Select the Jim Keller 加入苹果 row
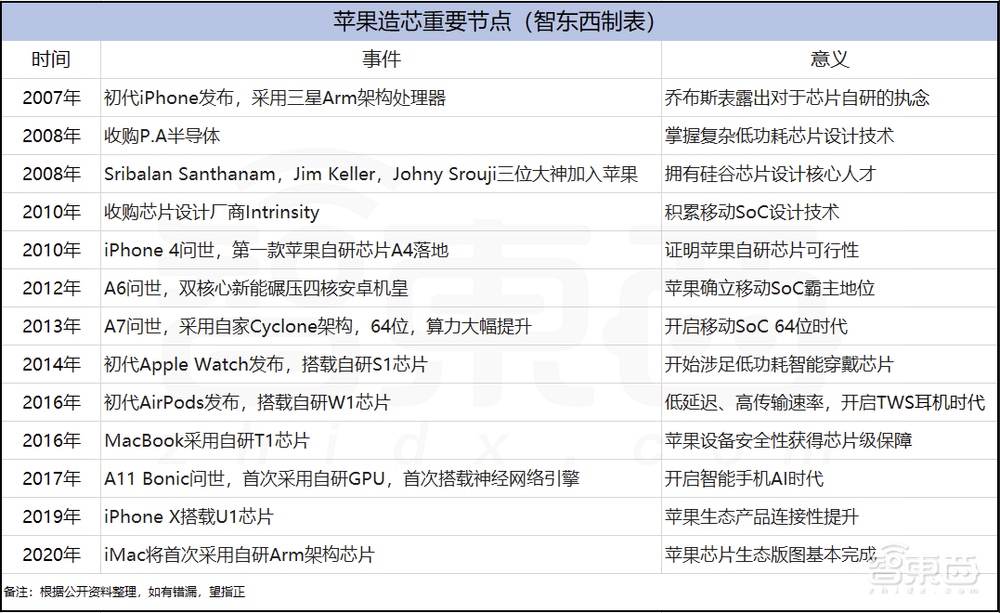This screenshot has width=1000, height=613. click(x=375, y=174)
